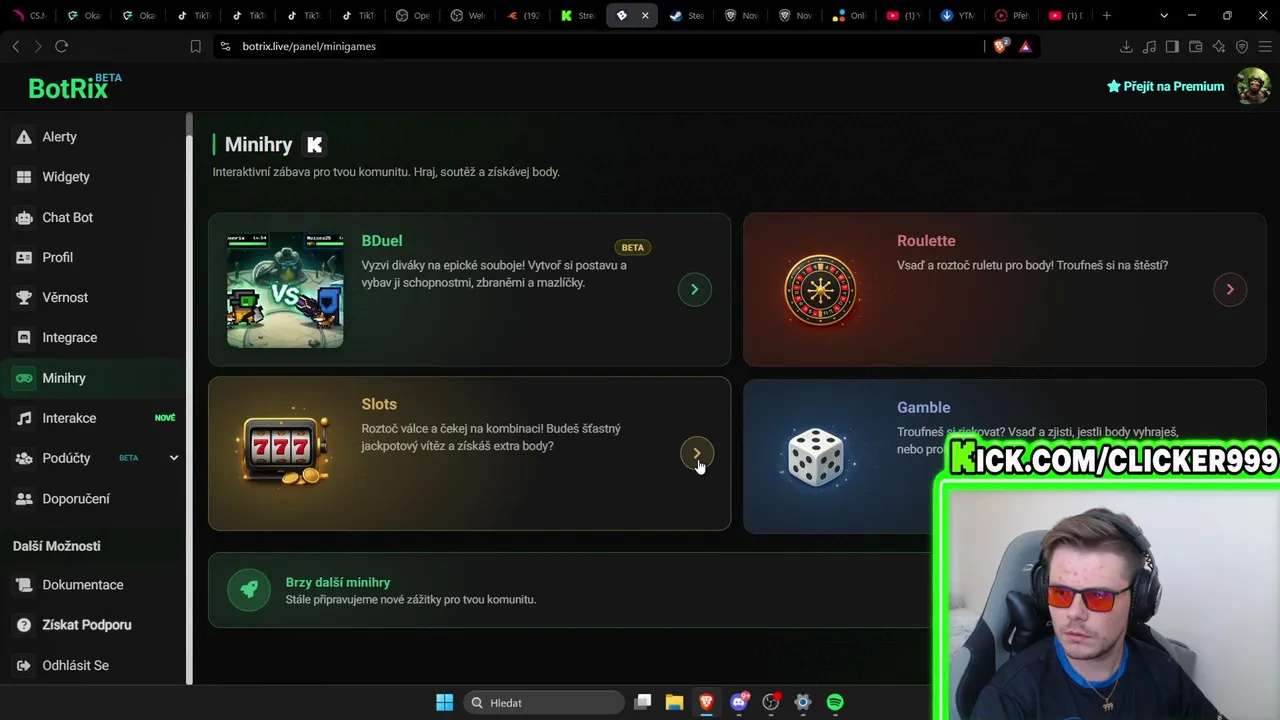
Task: Switch to the Steam browser tab
Action: (686, 15)
